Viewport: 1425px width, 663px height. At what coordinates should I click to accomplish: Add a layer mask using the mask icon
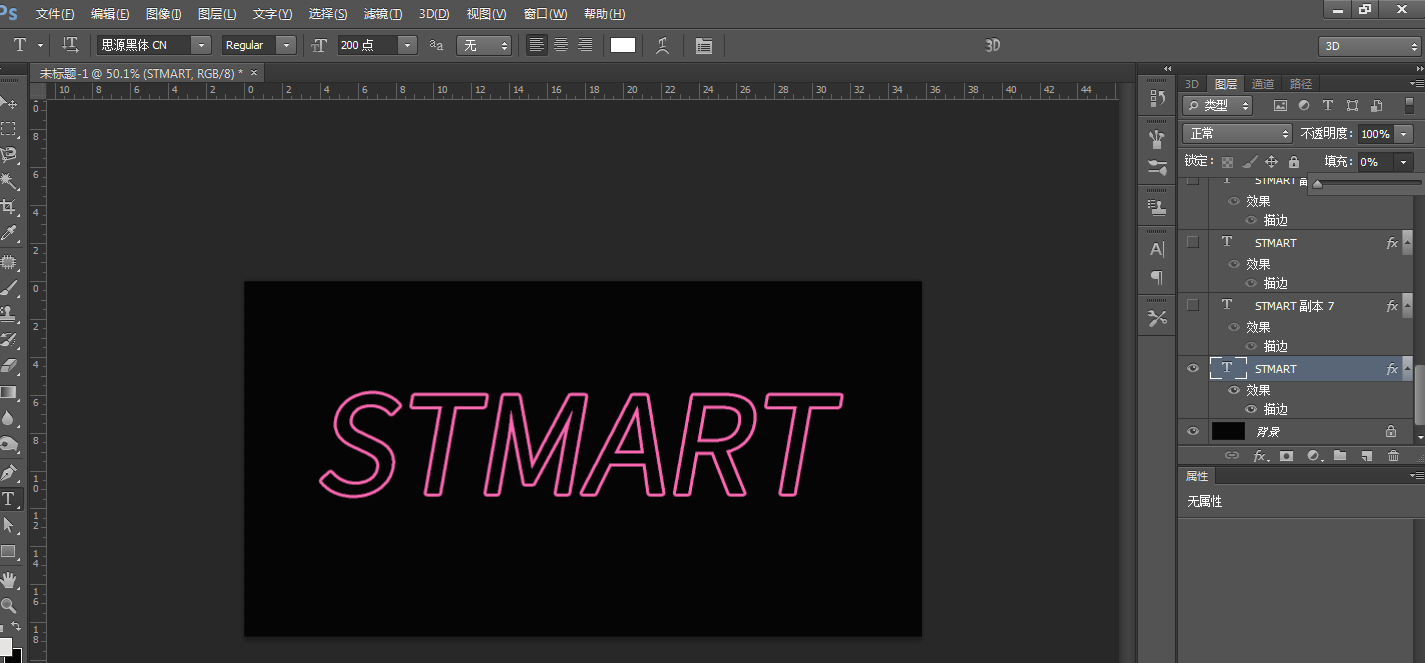click(x=1286, y=456)
